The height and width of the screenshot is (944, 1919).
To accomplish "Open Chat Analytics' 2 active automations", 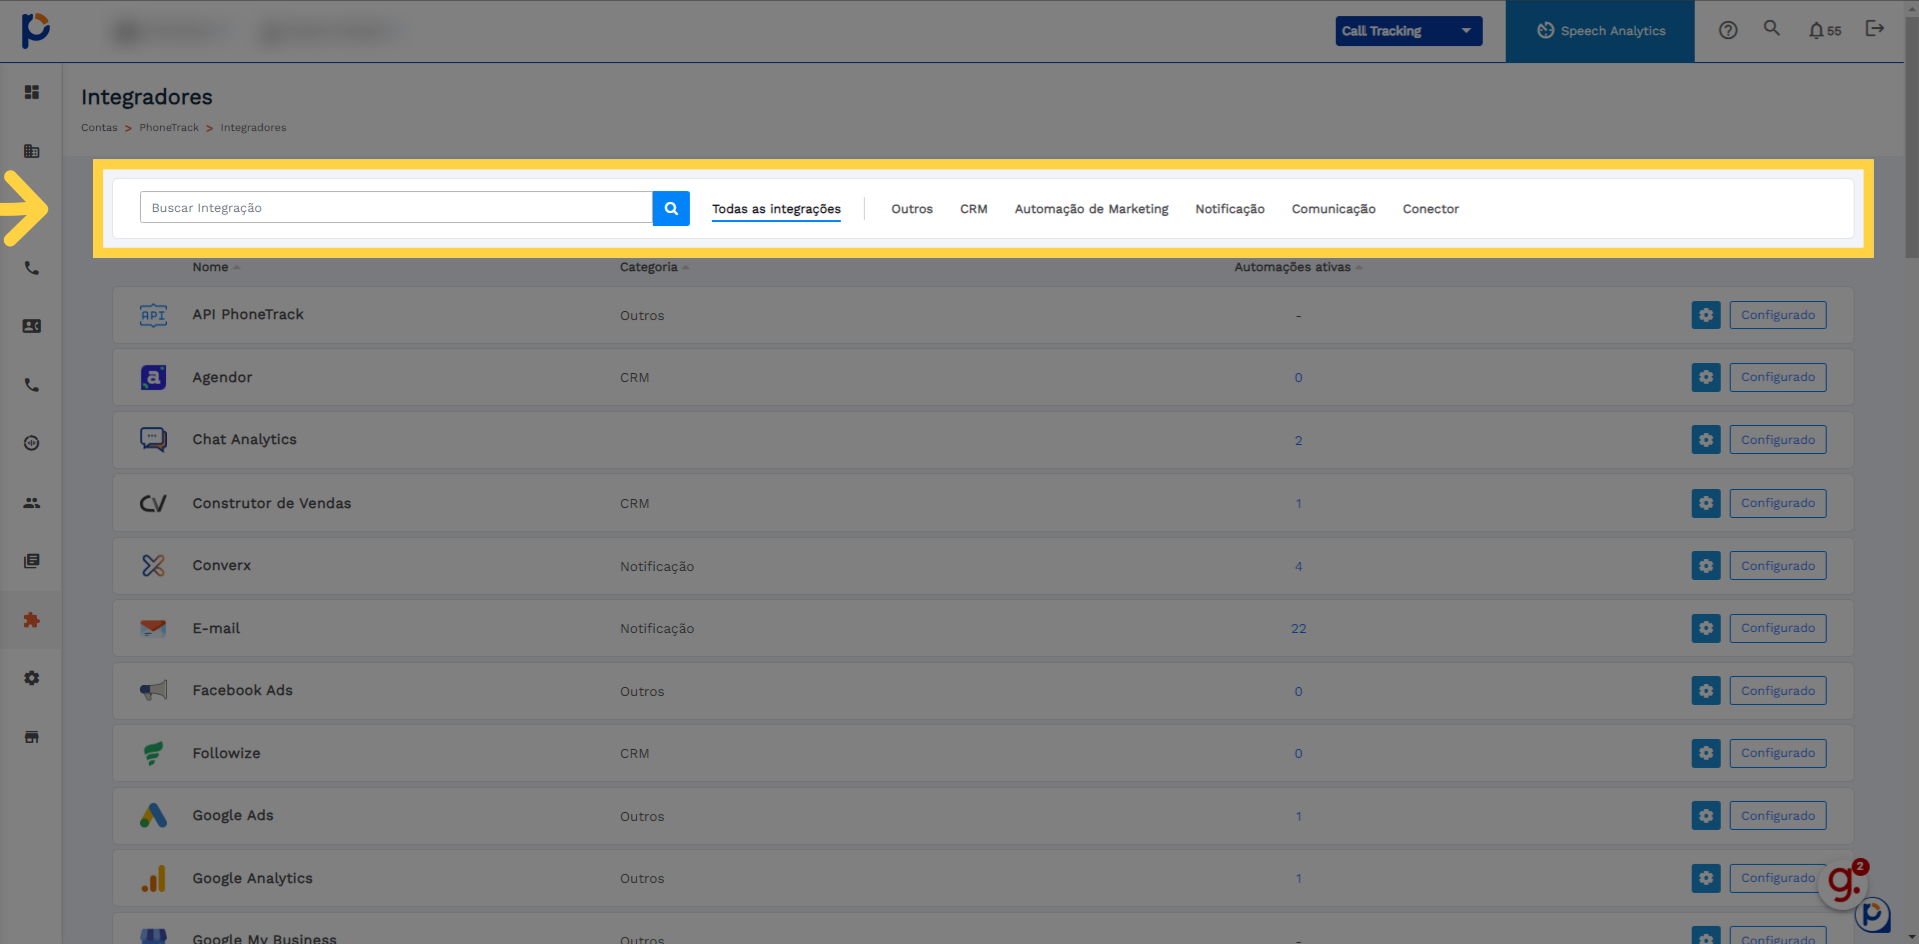I will point(1298,441).
